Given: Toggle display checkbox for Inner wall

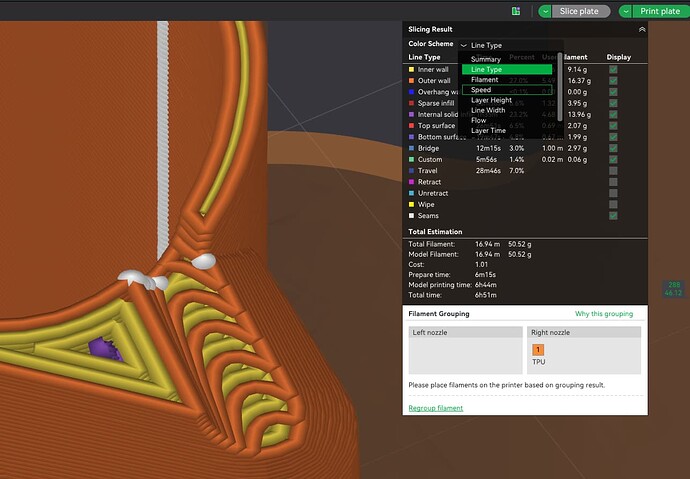Looking at the screenshot, I should [613, 69].
